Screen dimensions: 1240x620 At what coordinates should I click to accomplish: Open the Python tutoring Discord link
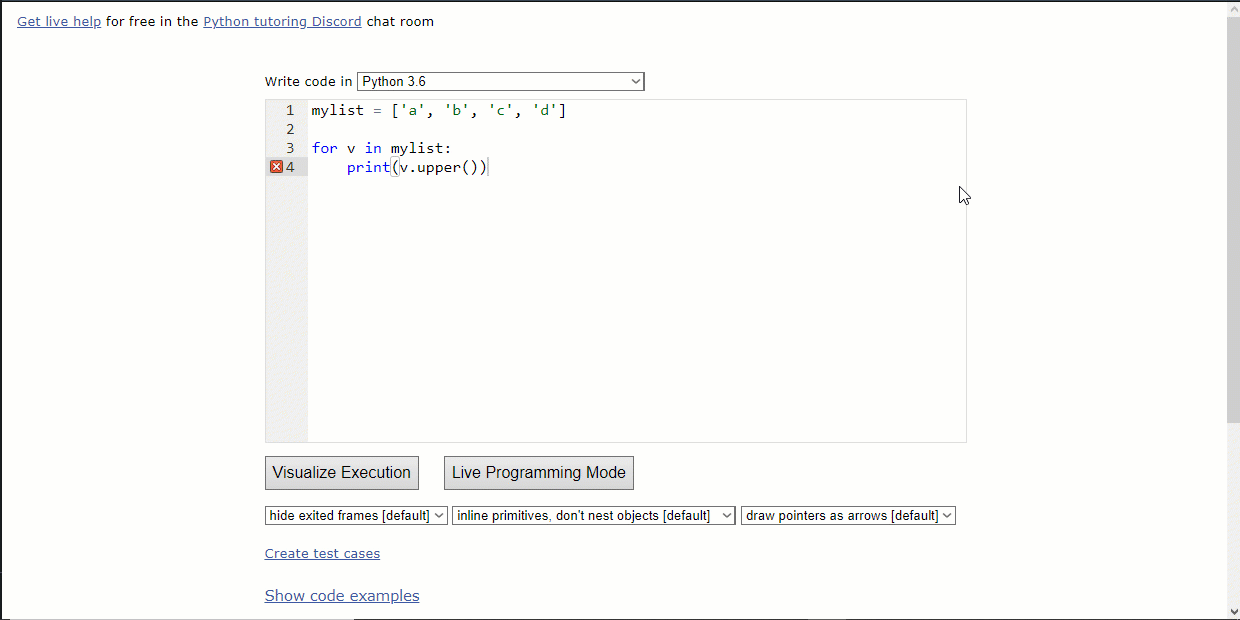[x=282, y=21]
